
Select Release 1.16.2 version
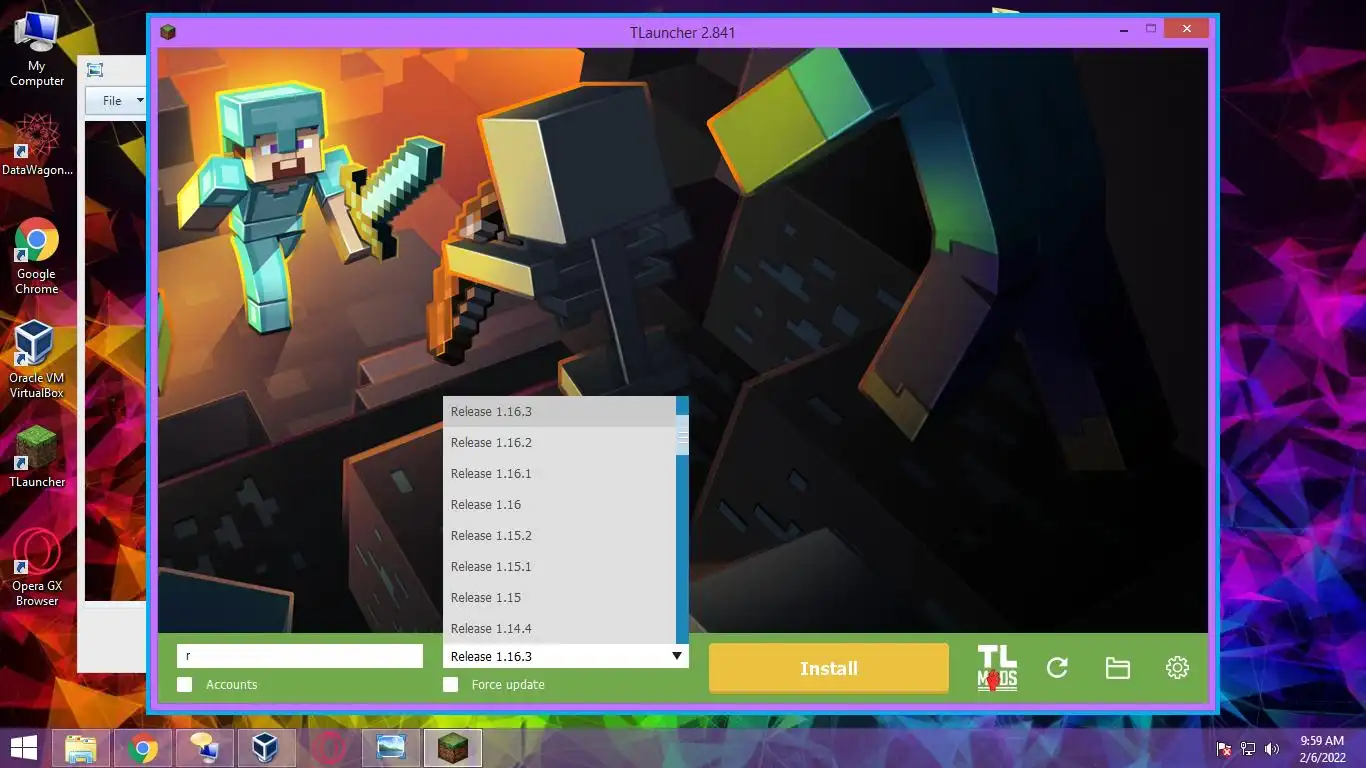click(559, 443)
